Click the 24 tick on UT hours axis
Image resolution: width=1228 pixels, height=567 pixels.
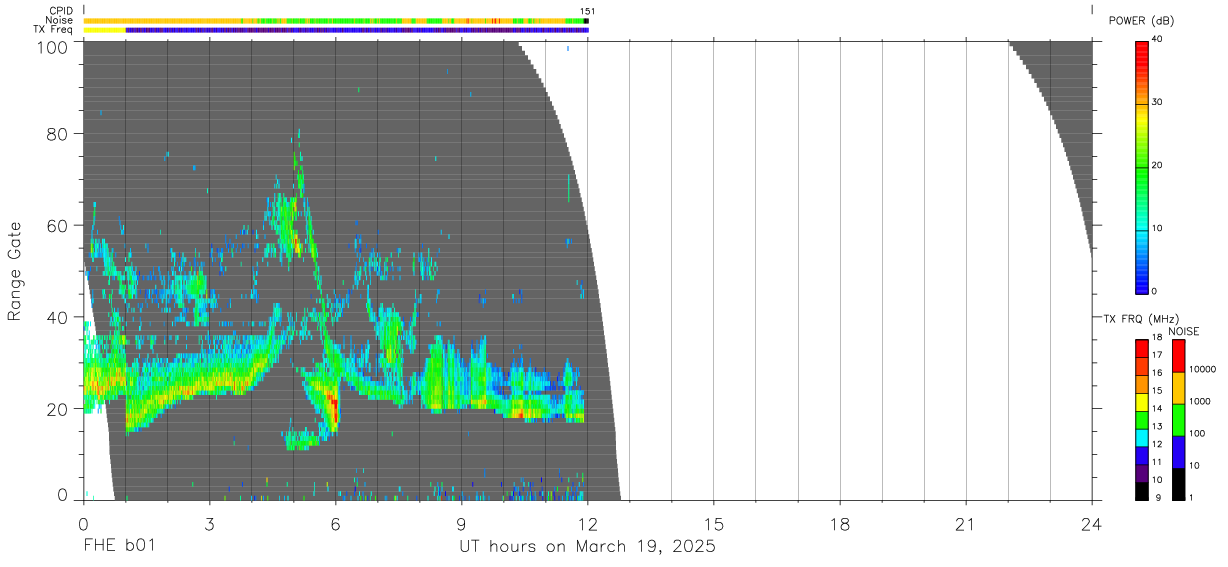(1092, 523)
